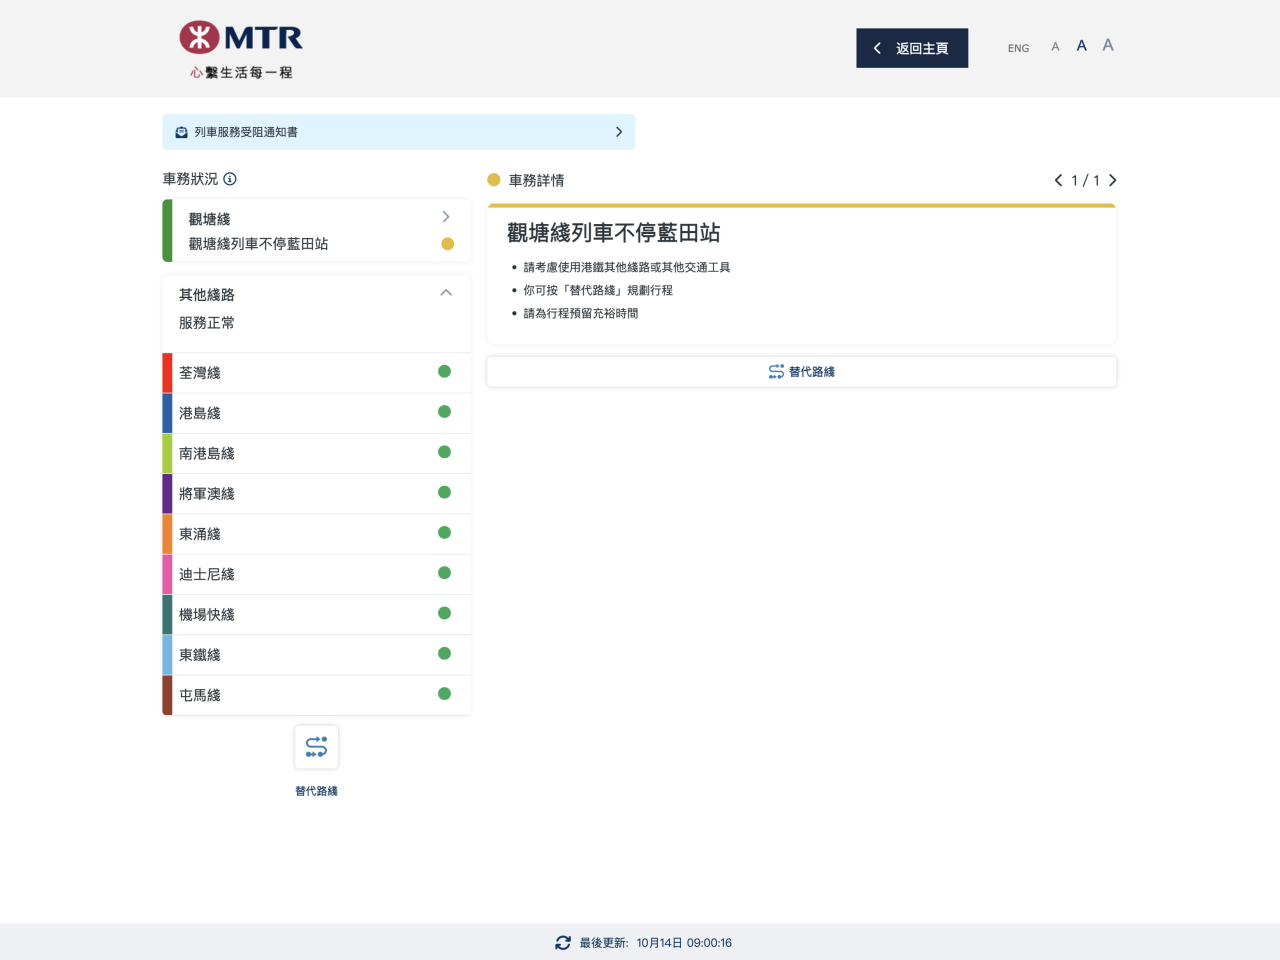Open the 列車服務受阻通知書 banner arrow
The image size is (1280, 960).
pos(619,132)
